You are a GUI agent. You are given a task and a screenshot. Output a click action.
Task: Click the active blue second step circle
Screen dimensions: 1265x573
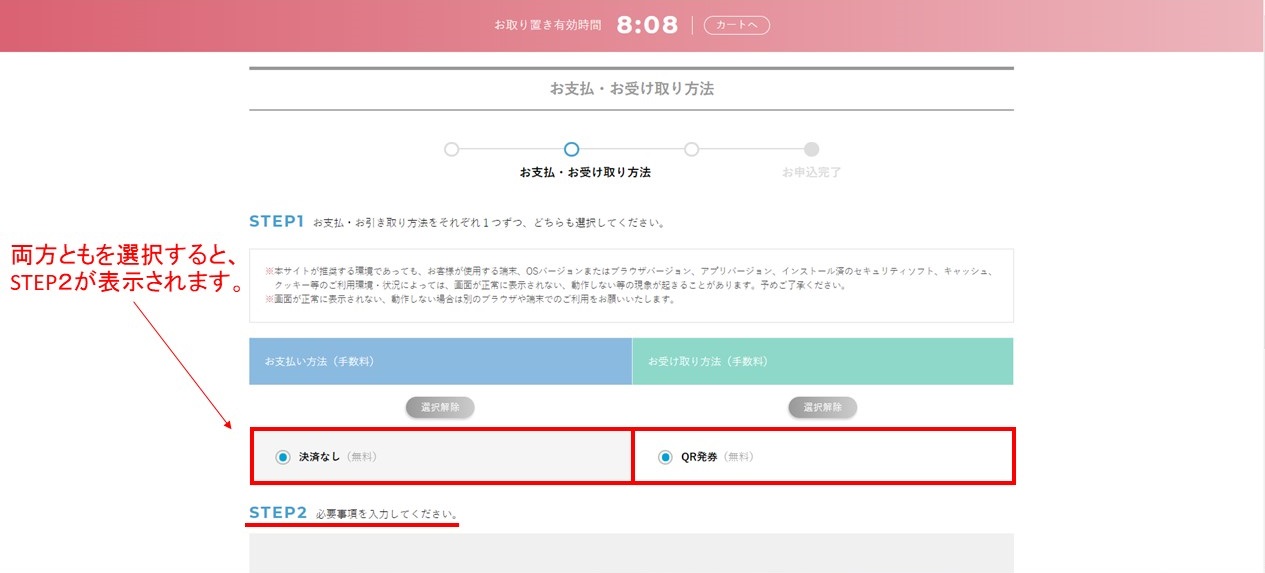click(571, 149)
